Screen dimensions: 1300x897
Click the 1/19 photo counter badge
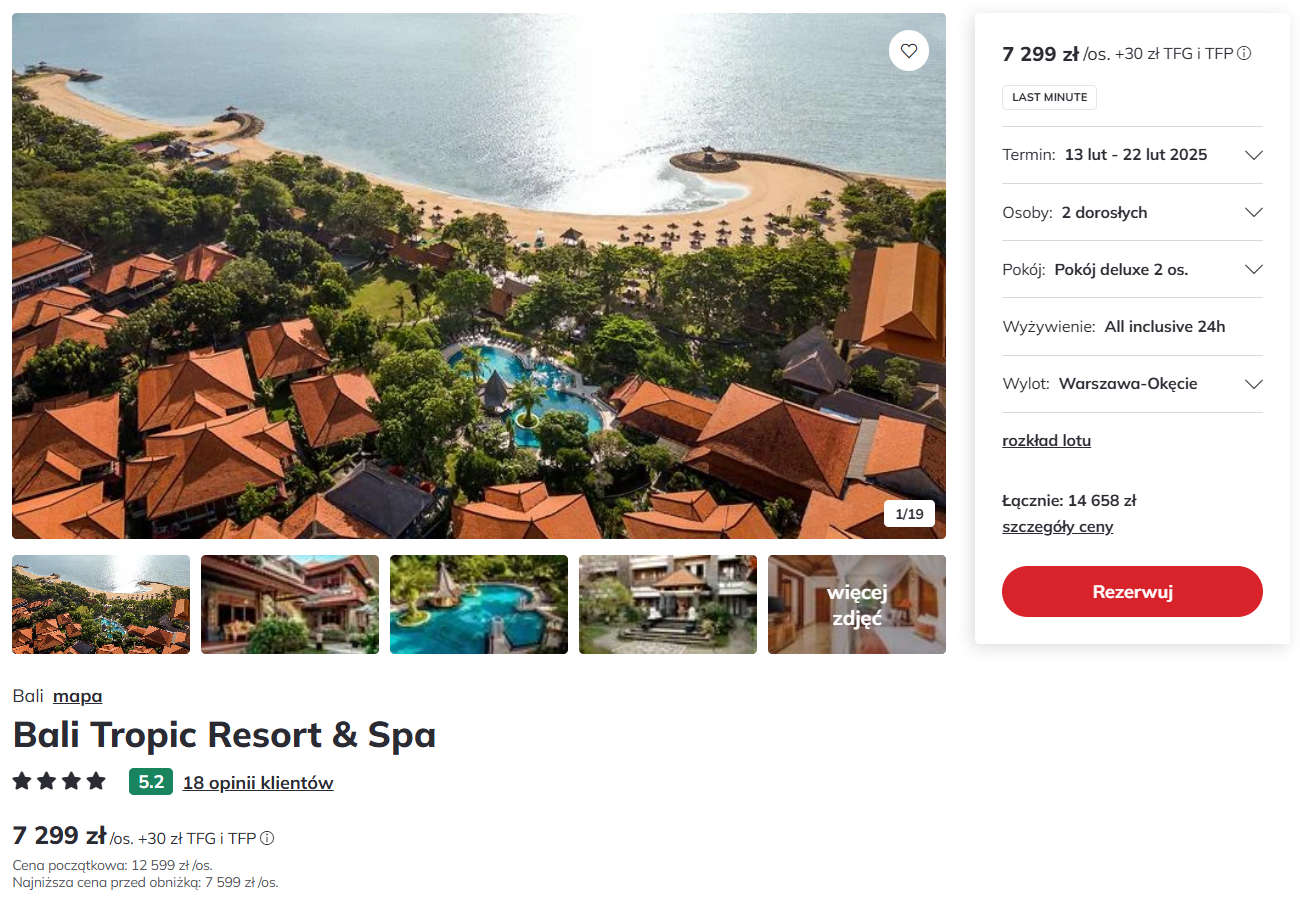(909, 514)
